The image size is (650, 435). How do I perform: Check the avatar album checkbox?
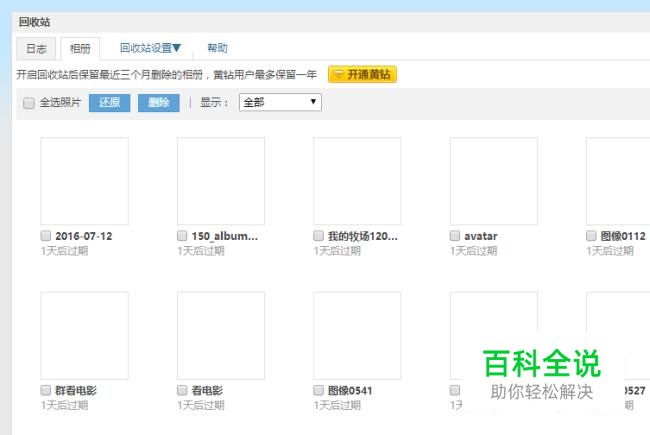point(455,236)
